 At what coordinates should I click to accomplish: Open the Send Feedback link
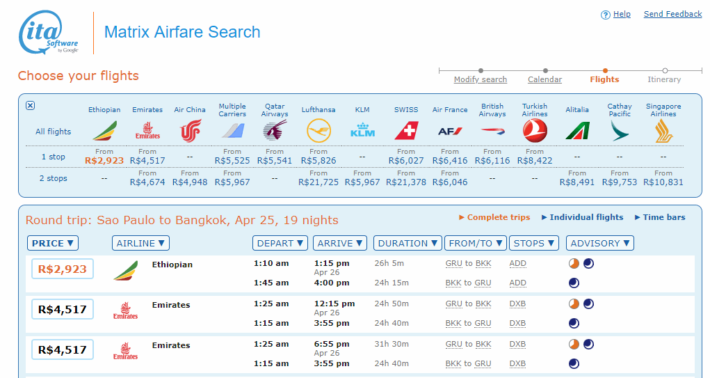pyautogui.click(x=673, y=14)
